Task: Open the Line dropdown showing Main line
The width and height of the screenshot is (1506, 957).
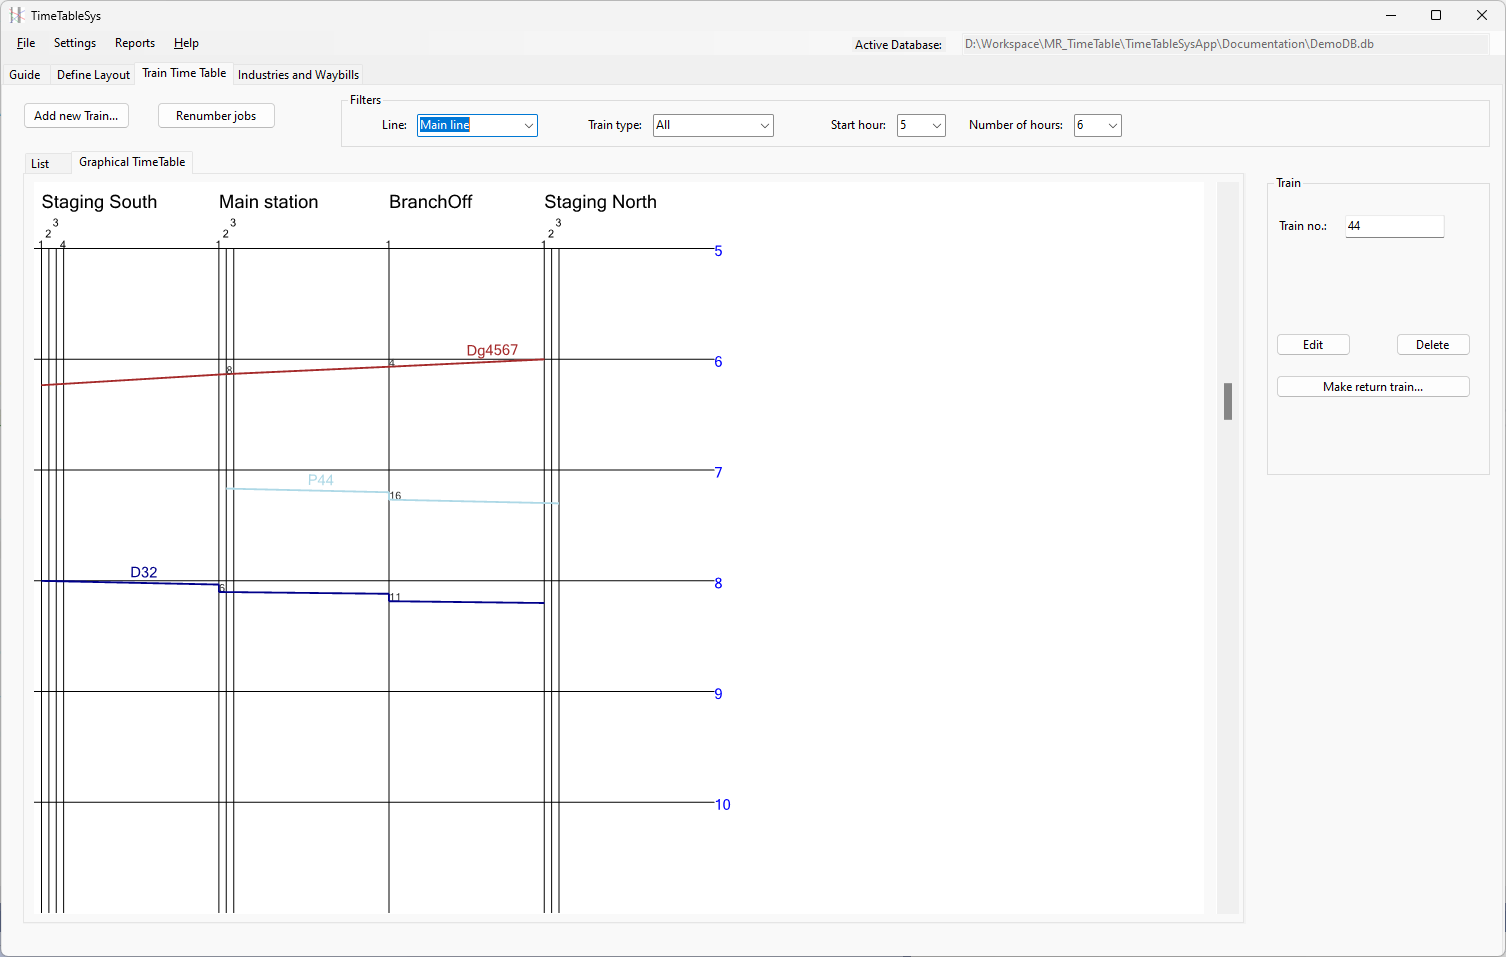Action: 477,125
